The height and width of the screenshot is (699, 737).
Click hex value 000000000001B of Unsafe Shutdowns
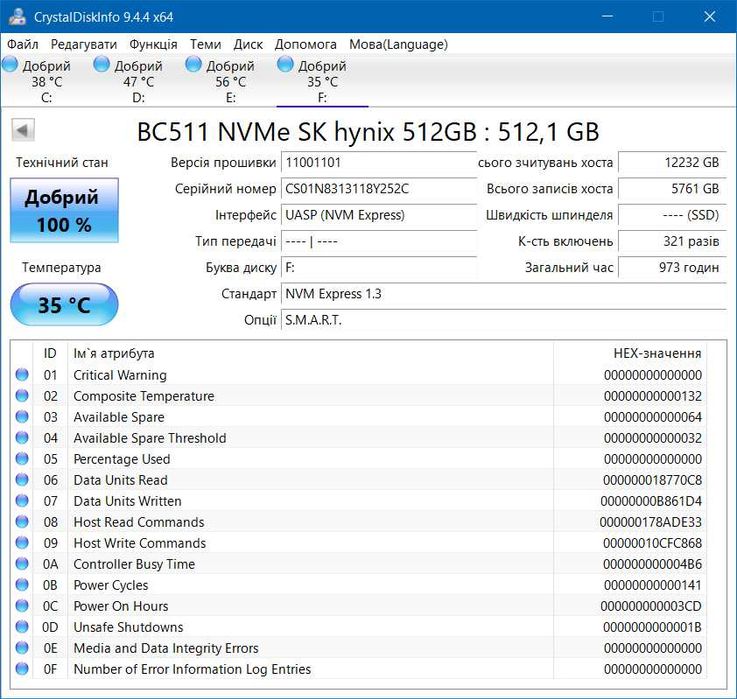652,627
